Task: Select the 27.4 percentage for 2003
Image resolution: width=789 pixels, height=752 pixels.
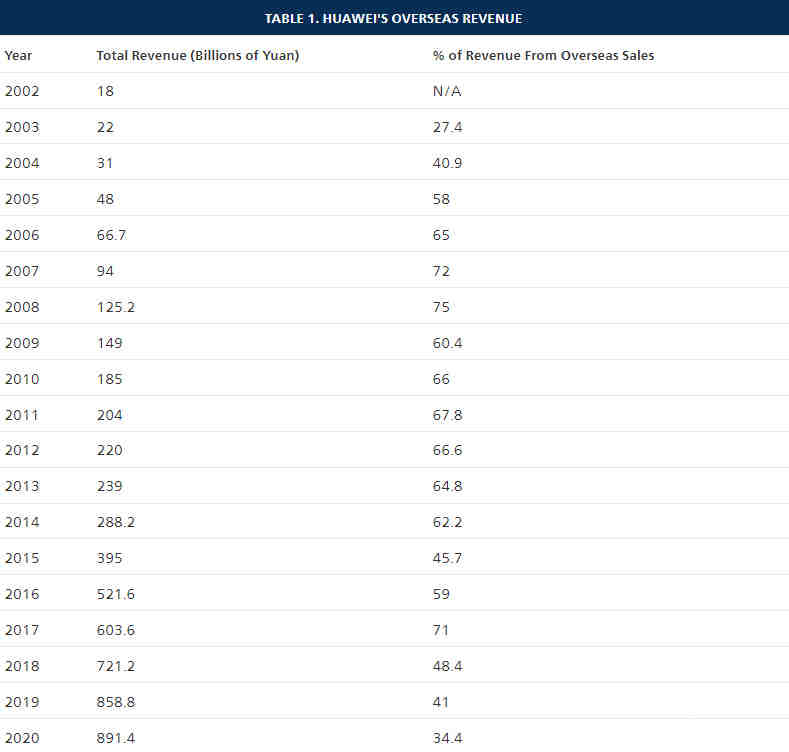Action: click(x=447, y=127)
